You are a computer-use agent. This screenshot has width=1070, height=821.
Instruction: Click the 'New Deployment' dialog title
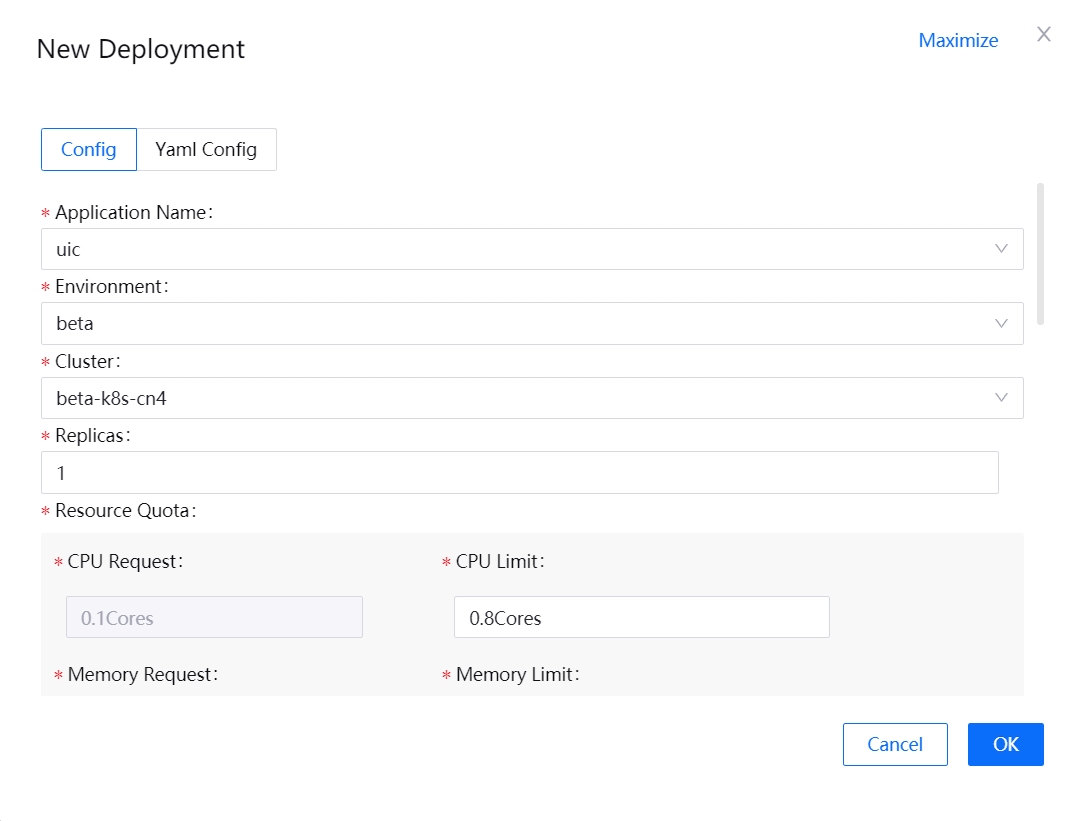point(141,49)
